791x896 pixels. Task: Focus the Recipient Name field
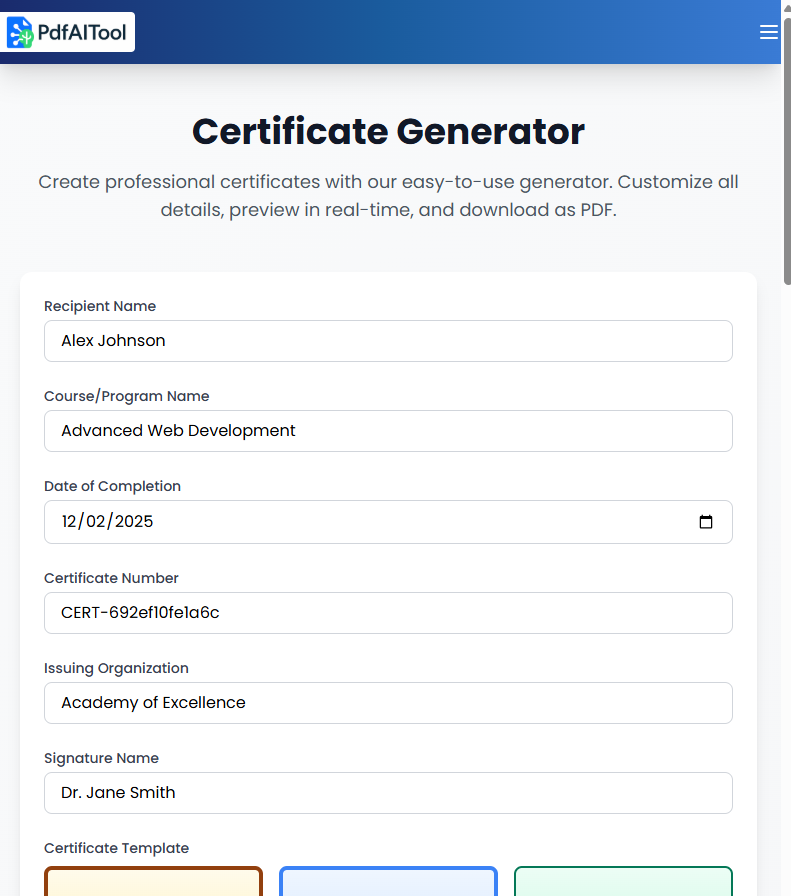(388, 341)
